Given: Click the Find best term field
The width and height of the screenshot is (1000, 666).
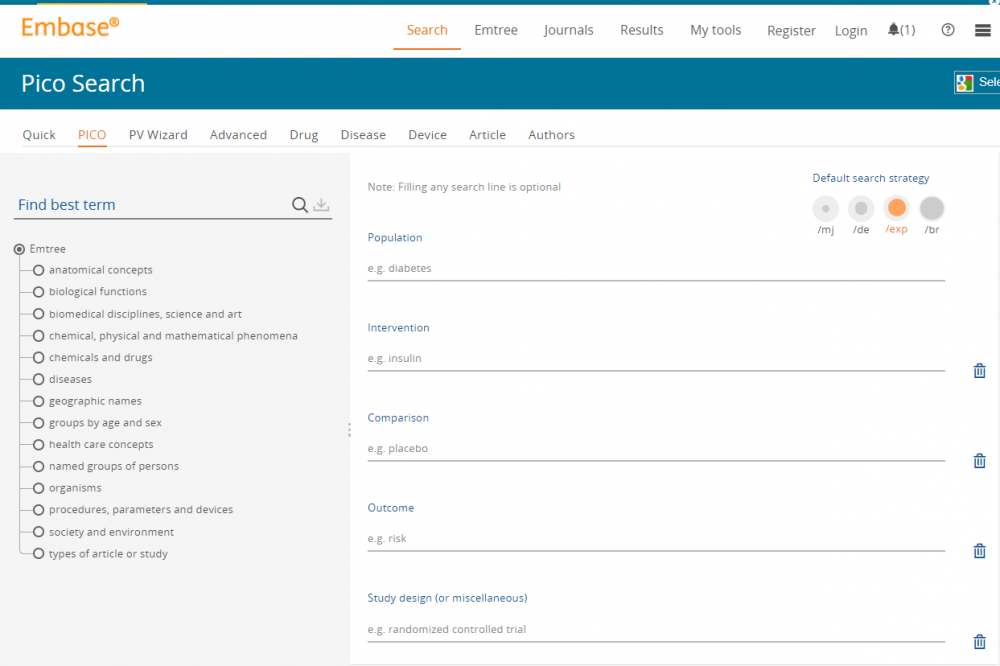Looking at the screenshot, I should pyautogui.click(x=152, y=205).
